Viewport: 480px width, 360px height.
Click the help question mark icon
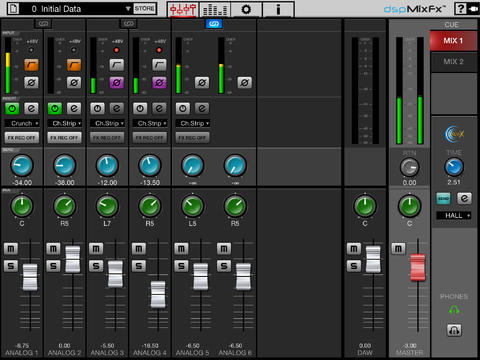[x=460, y=9]
